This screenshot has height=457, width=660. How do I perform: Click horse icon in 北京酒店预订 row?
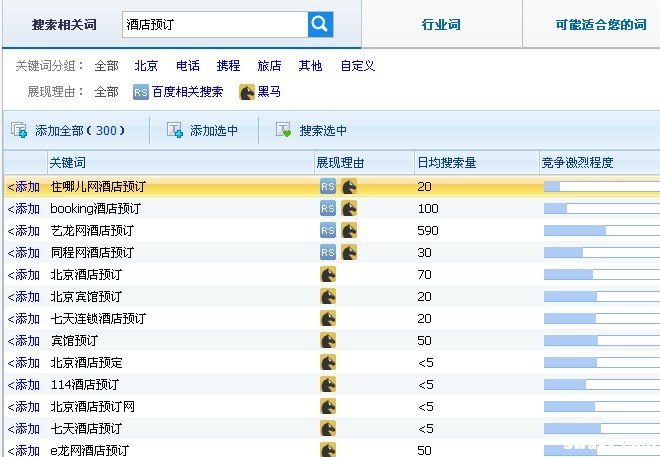tap(328, 275)
